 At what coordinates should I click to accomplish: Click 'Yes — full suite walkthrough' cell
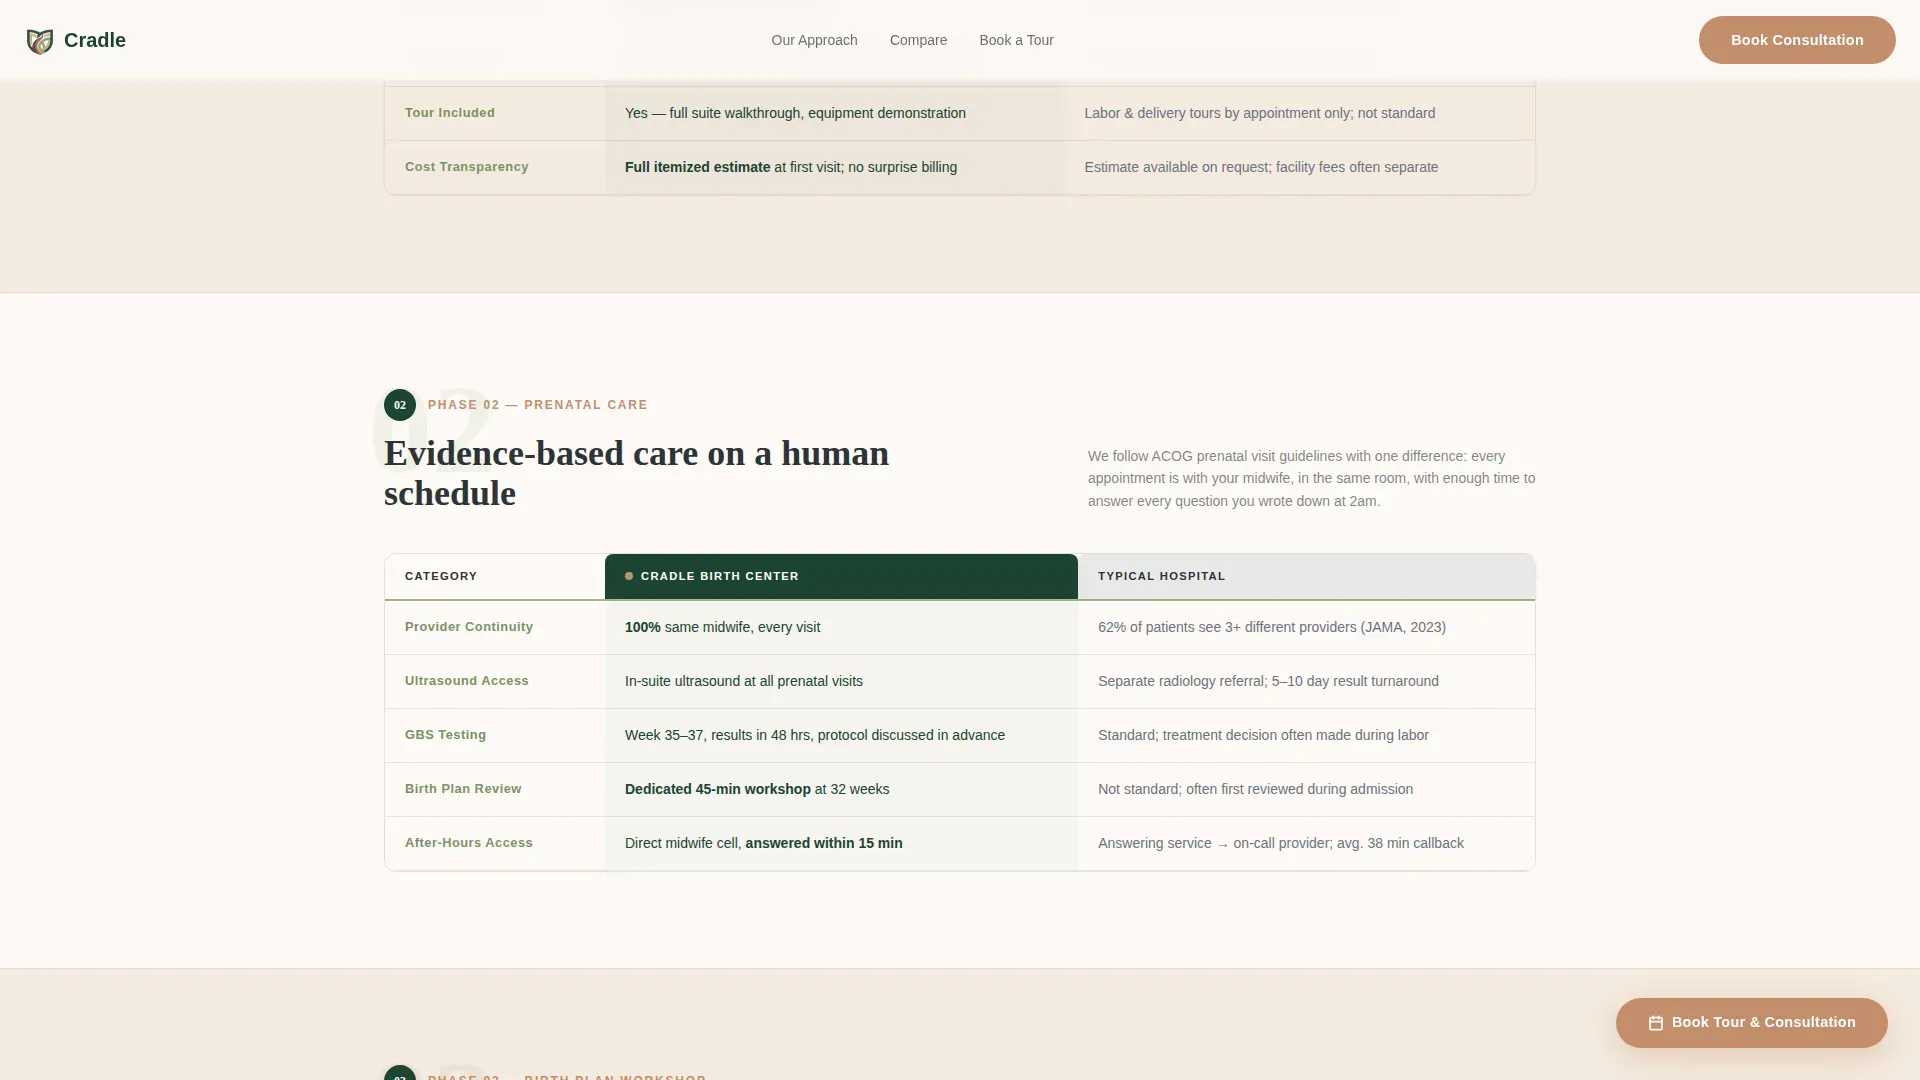835,113
